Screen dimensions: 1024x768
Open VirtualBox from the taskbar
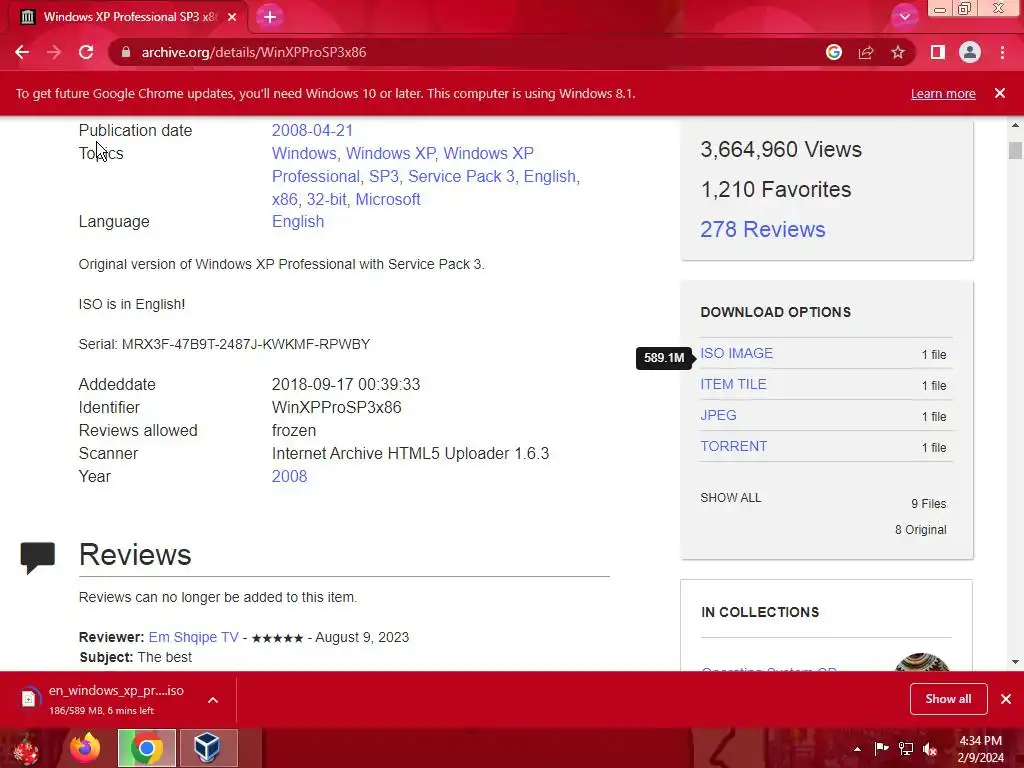click(x=208, y=748)
